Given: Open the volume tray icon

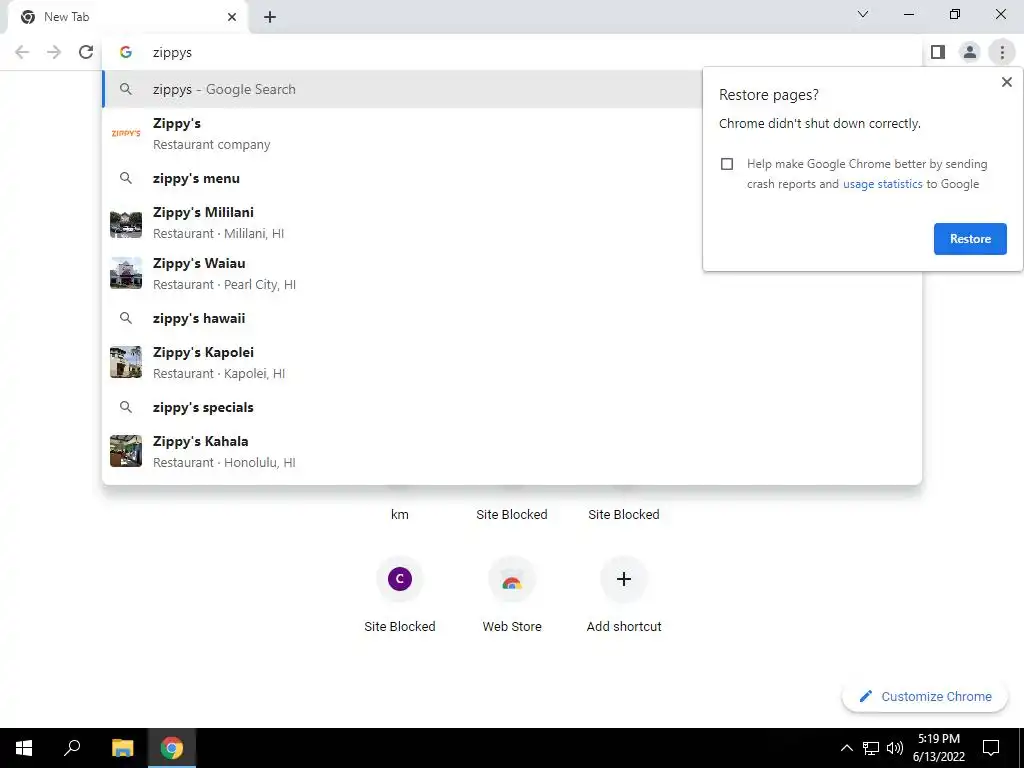Looking at the screenshot, I should (x=895, y=748).
